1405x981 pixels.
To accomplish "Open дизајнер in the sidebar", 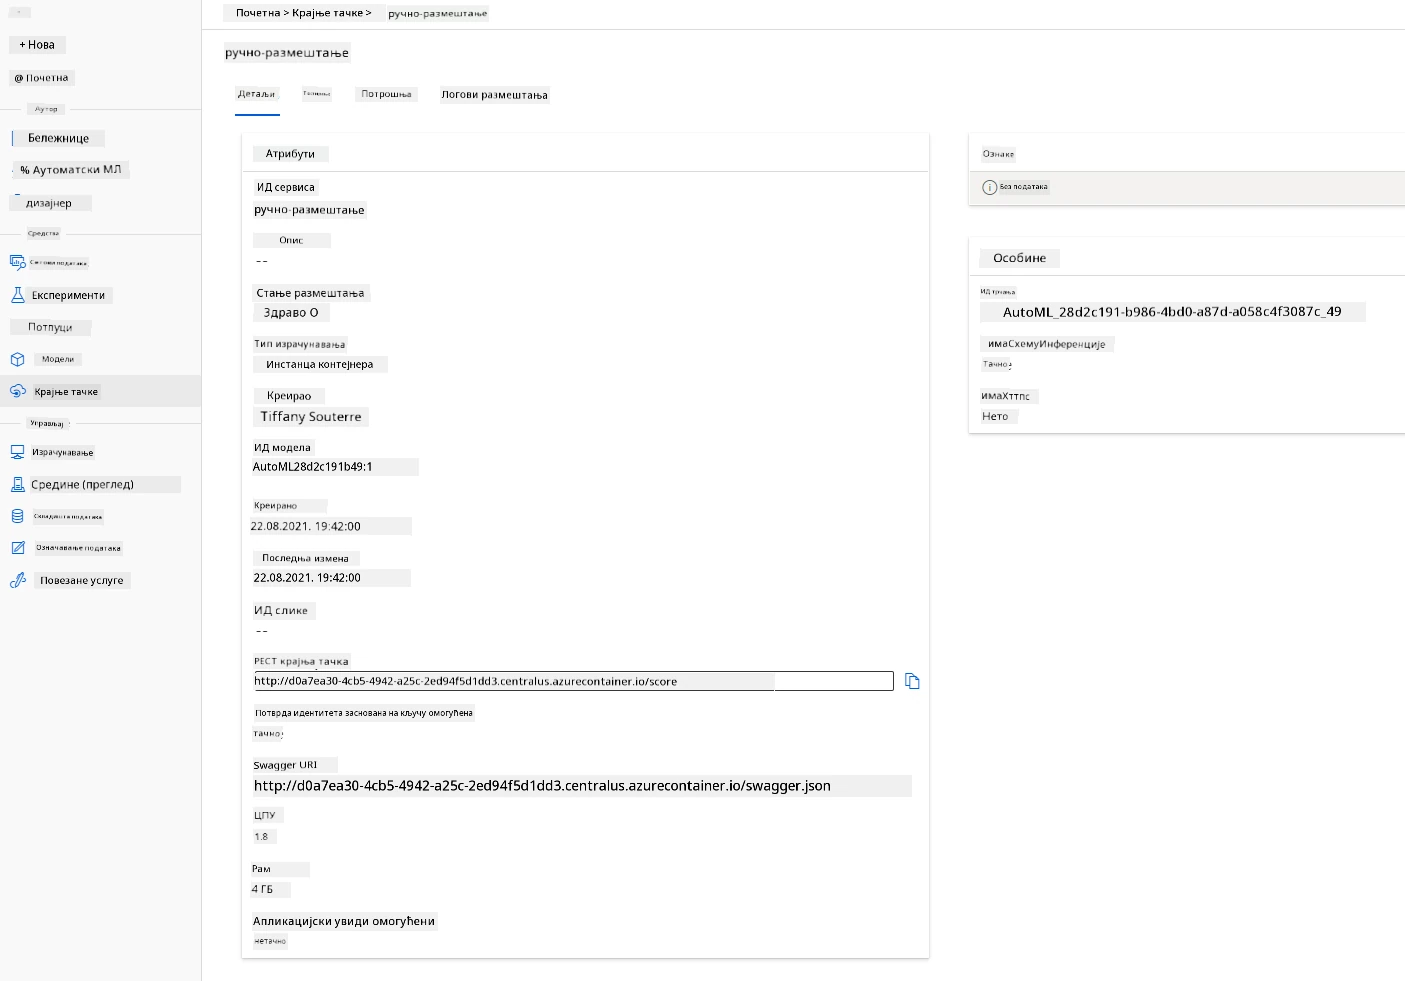I will [x=49, y=203].
